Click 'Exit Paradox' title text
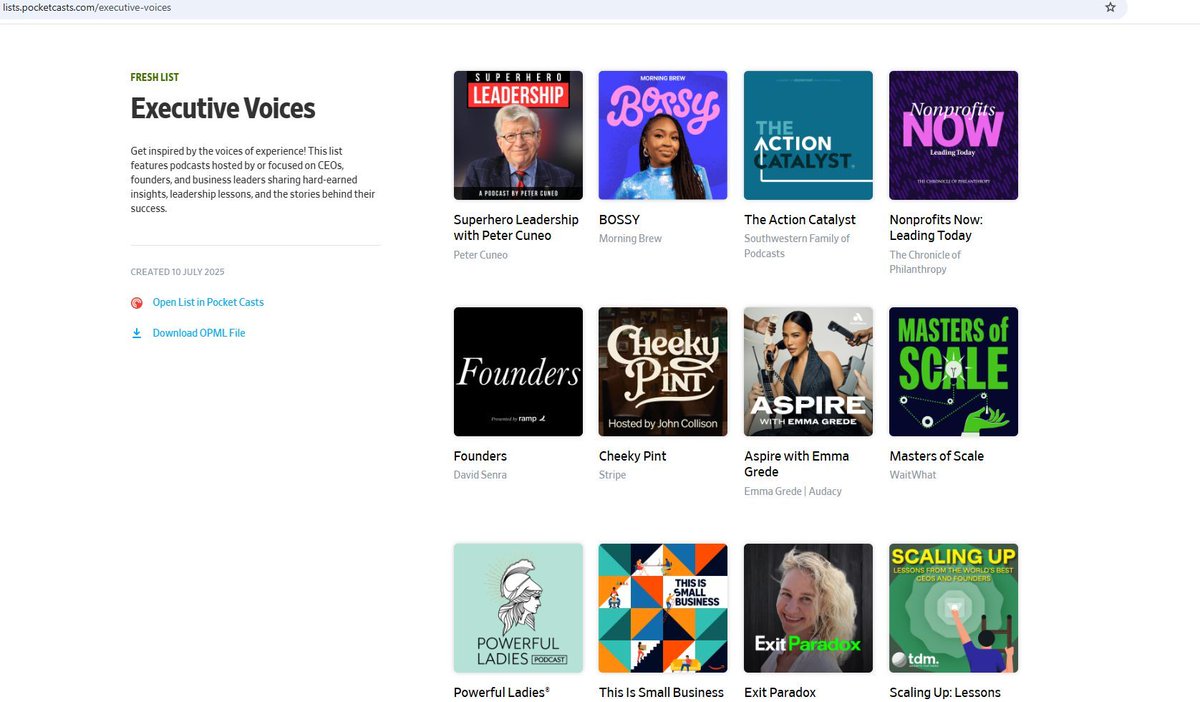The width and height of the screenshot is (1200, 702). [x=780, y=692]
